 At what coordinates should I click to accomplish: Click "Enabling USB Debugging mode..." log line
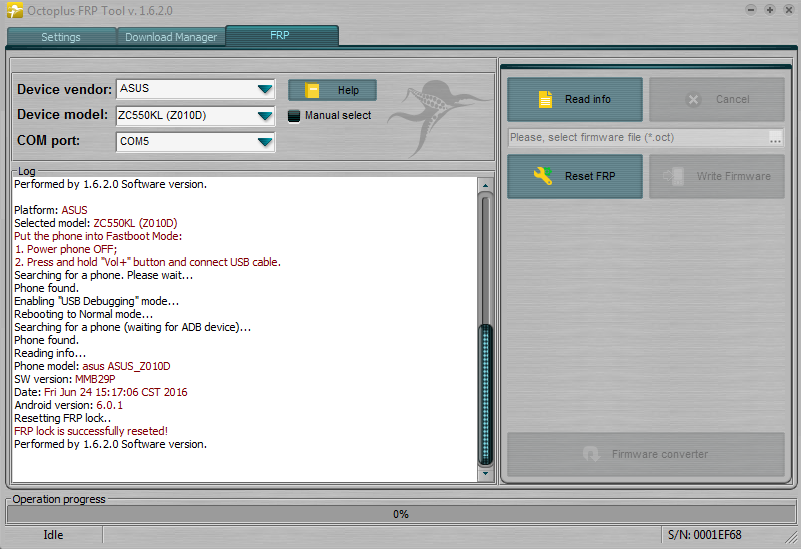click(x=97, y=301)
